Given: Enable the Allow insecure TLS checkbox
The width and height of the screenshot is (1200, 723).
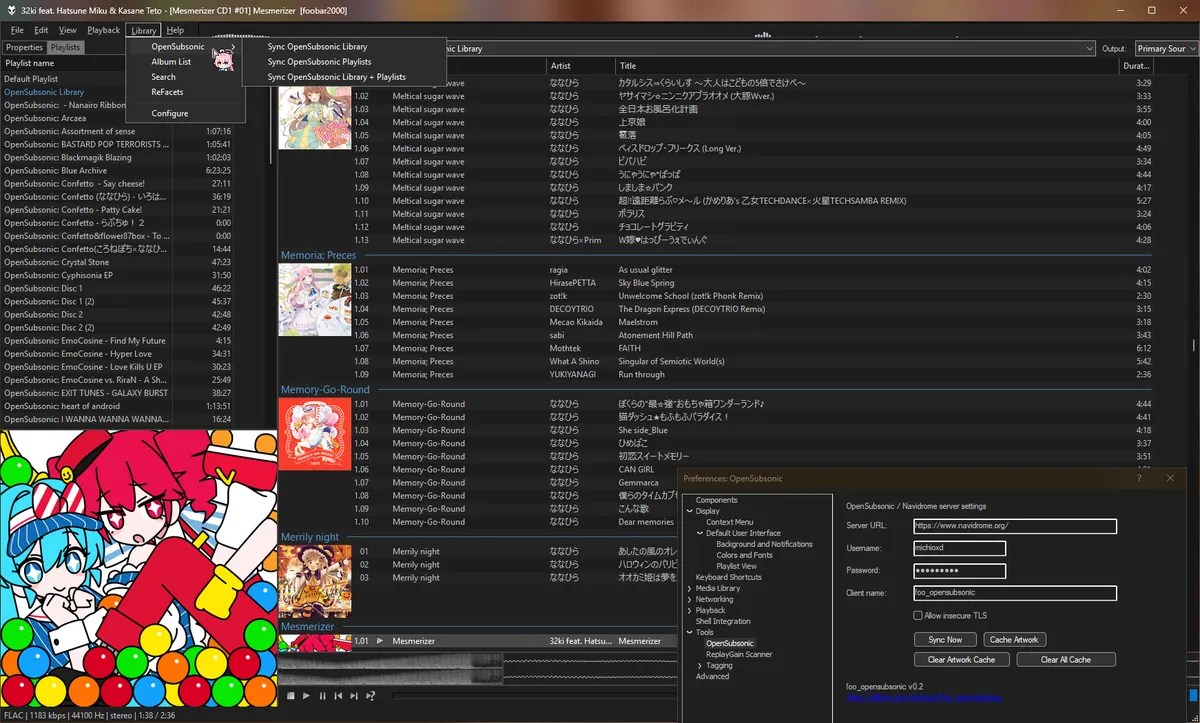Looking at the screenshot, I should (916, 615).
